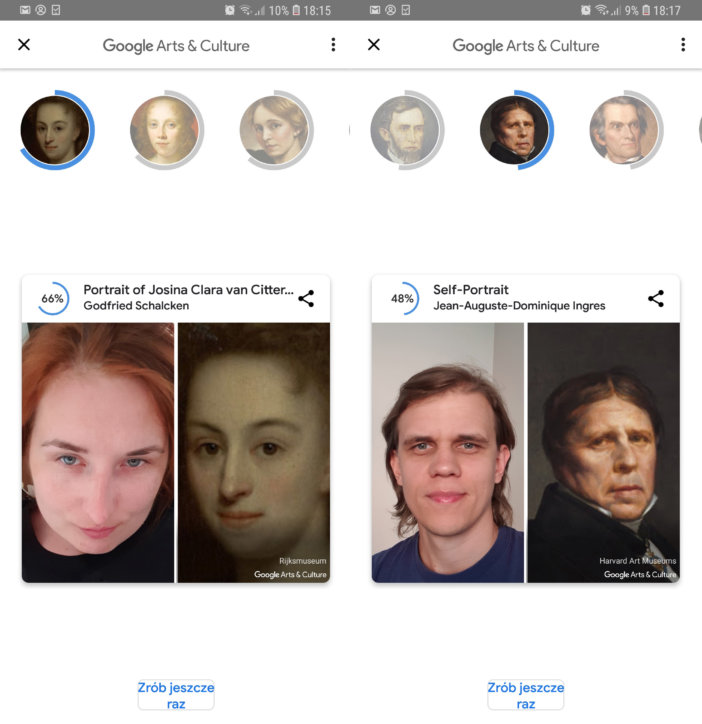Tap Gmail notification icon in right status bar

(375, 10)
